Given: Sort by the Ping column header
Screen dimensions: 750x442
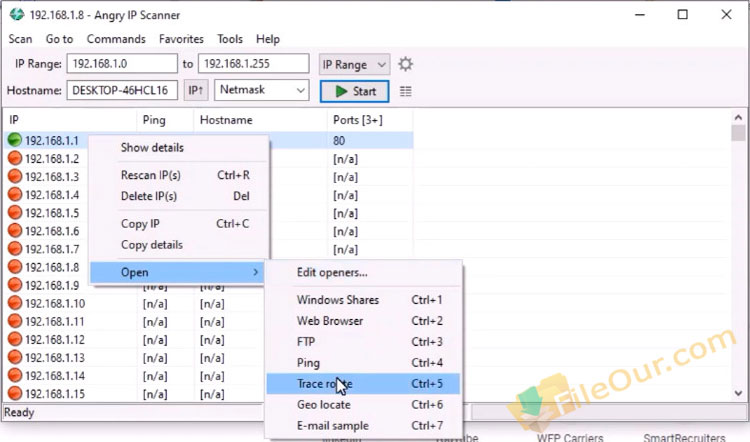Looking at the screenshot, I should [165, 120].
